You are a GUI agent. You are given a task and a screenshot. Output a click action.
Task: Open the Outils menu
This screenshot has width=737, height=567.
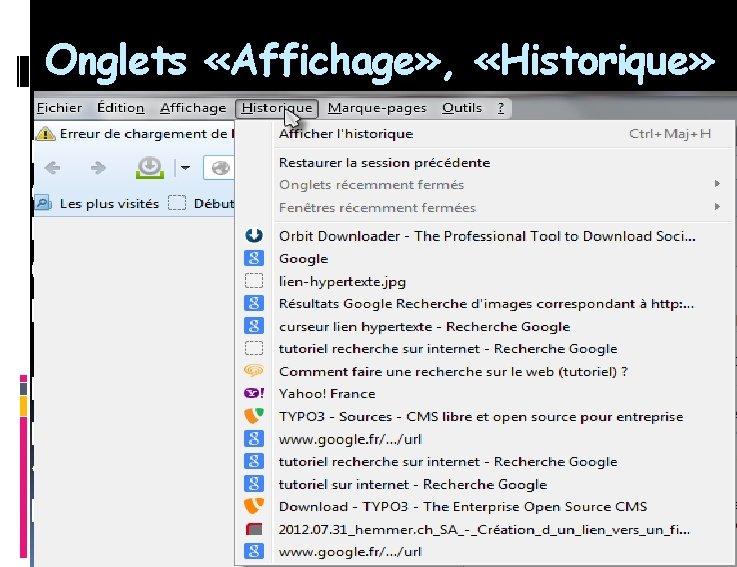click(462, 108)
